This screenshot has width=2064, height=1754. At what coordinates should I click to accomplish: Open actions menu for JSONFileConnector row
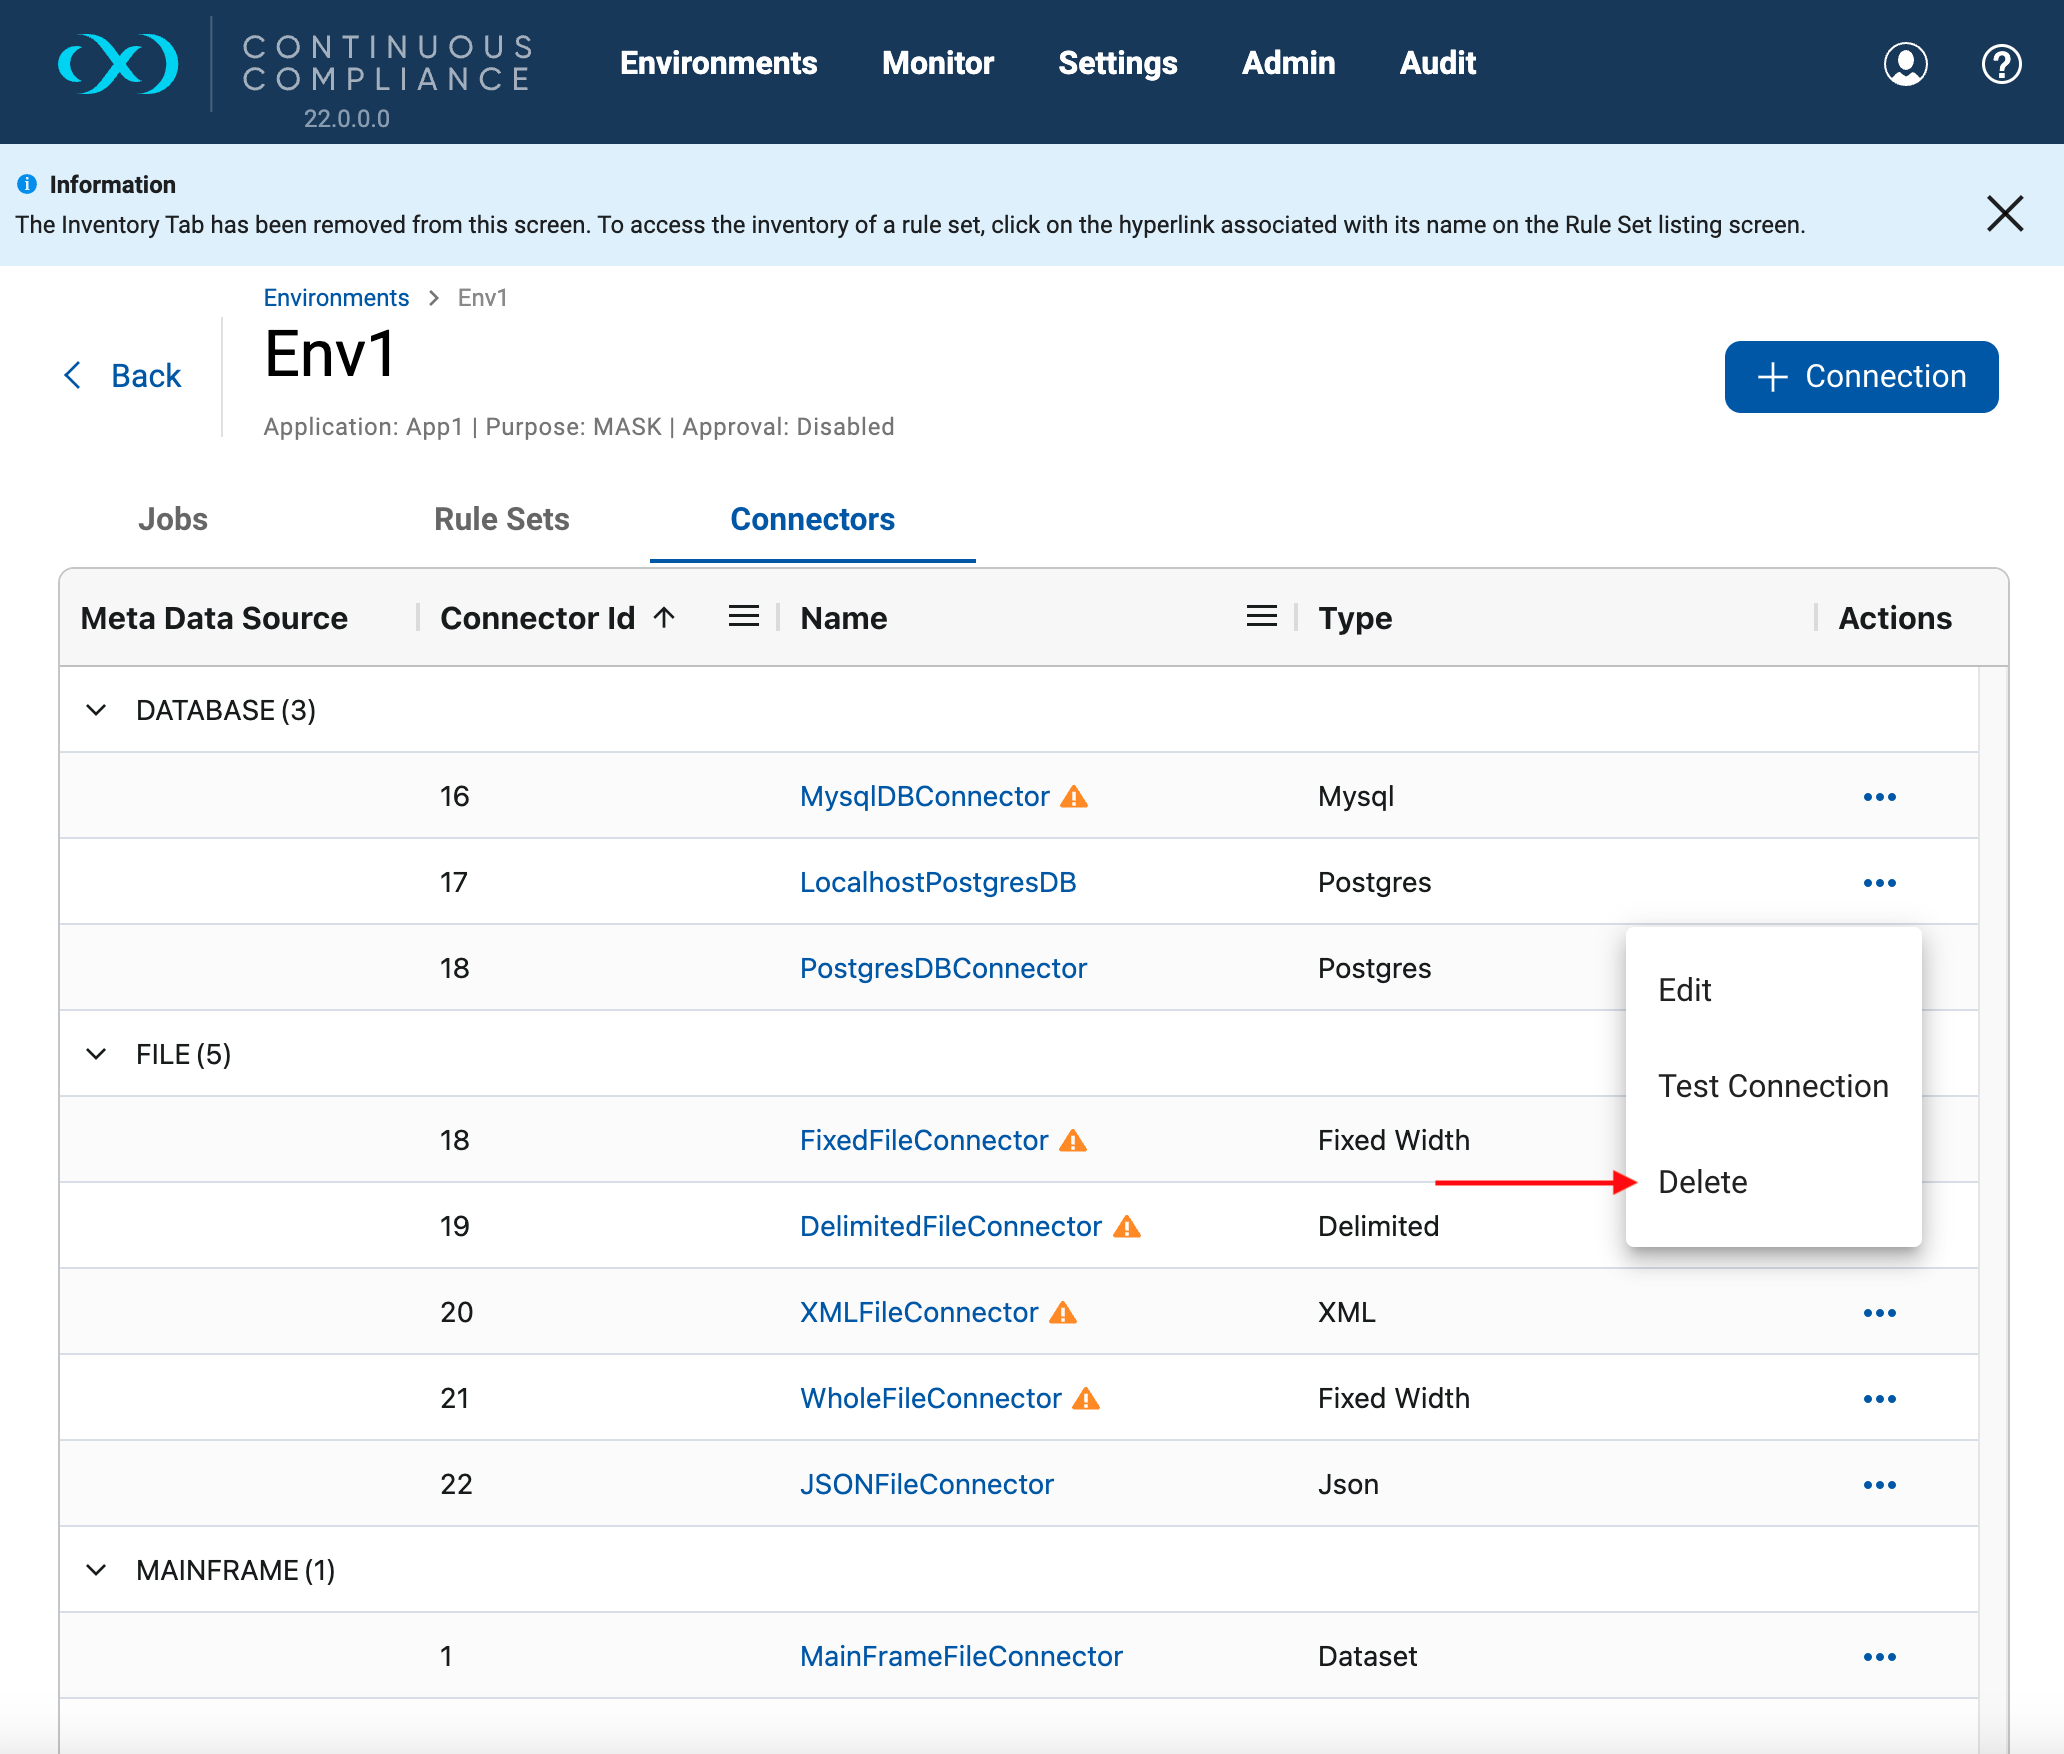pyautogui.click(x=1879, y=1485)
